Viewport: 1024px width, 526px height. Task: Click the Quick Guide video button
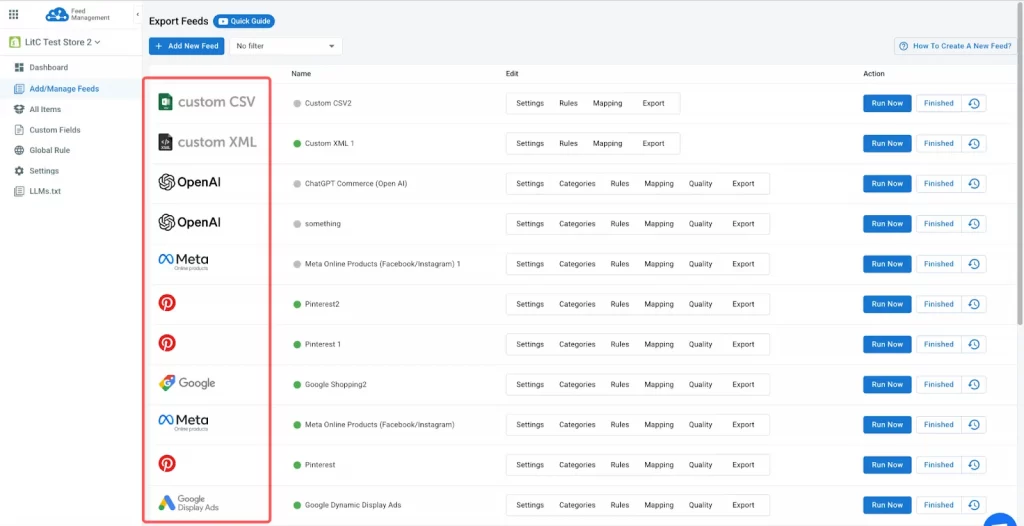[x=244, y=21]
